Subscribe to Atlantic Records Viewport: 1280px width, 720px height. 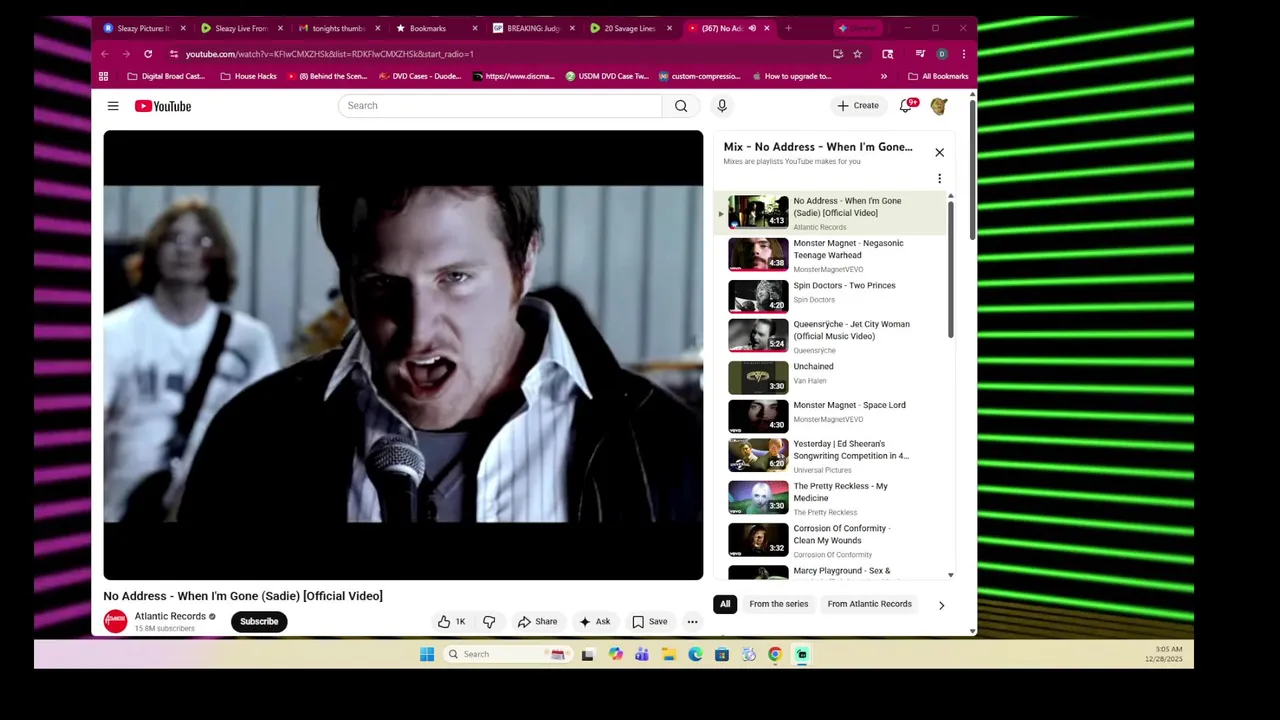[x=259, y=621]
